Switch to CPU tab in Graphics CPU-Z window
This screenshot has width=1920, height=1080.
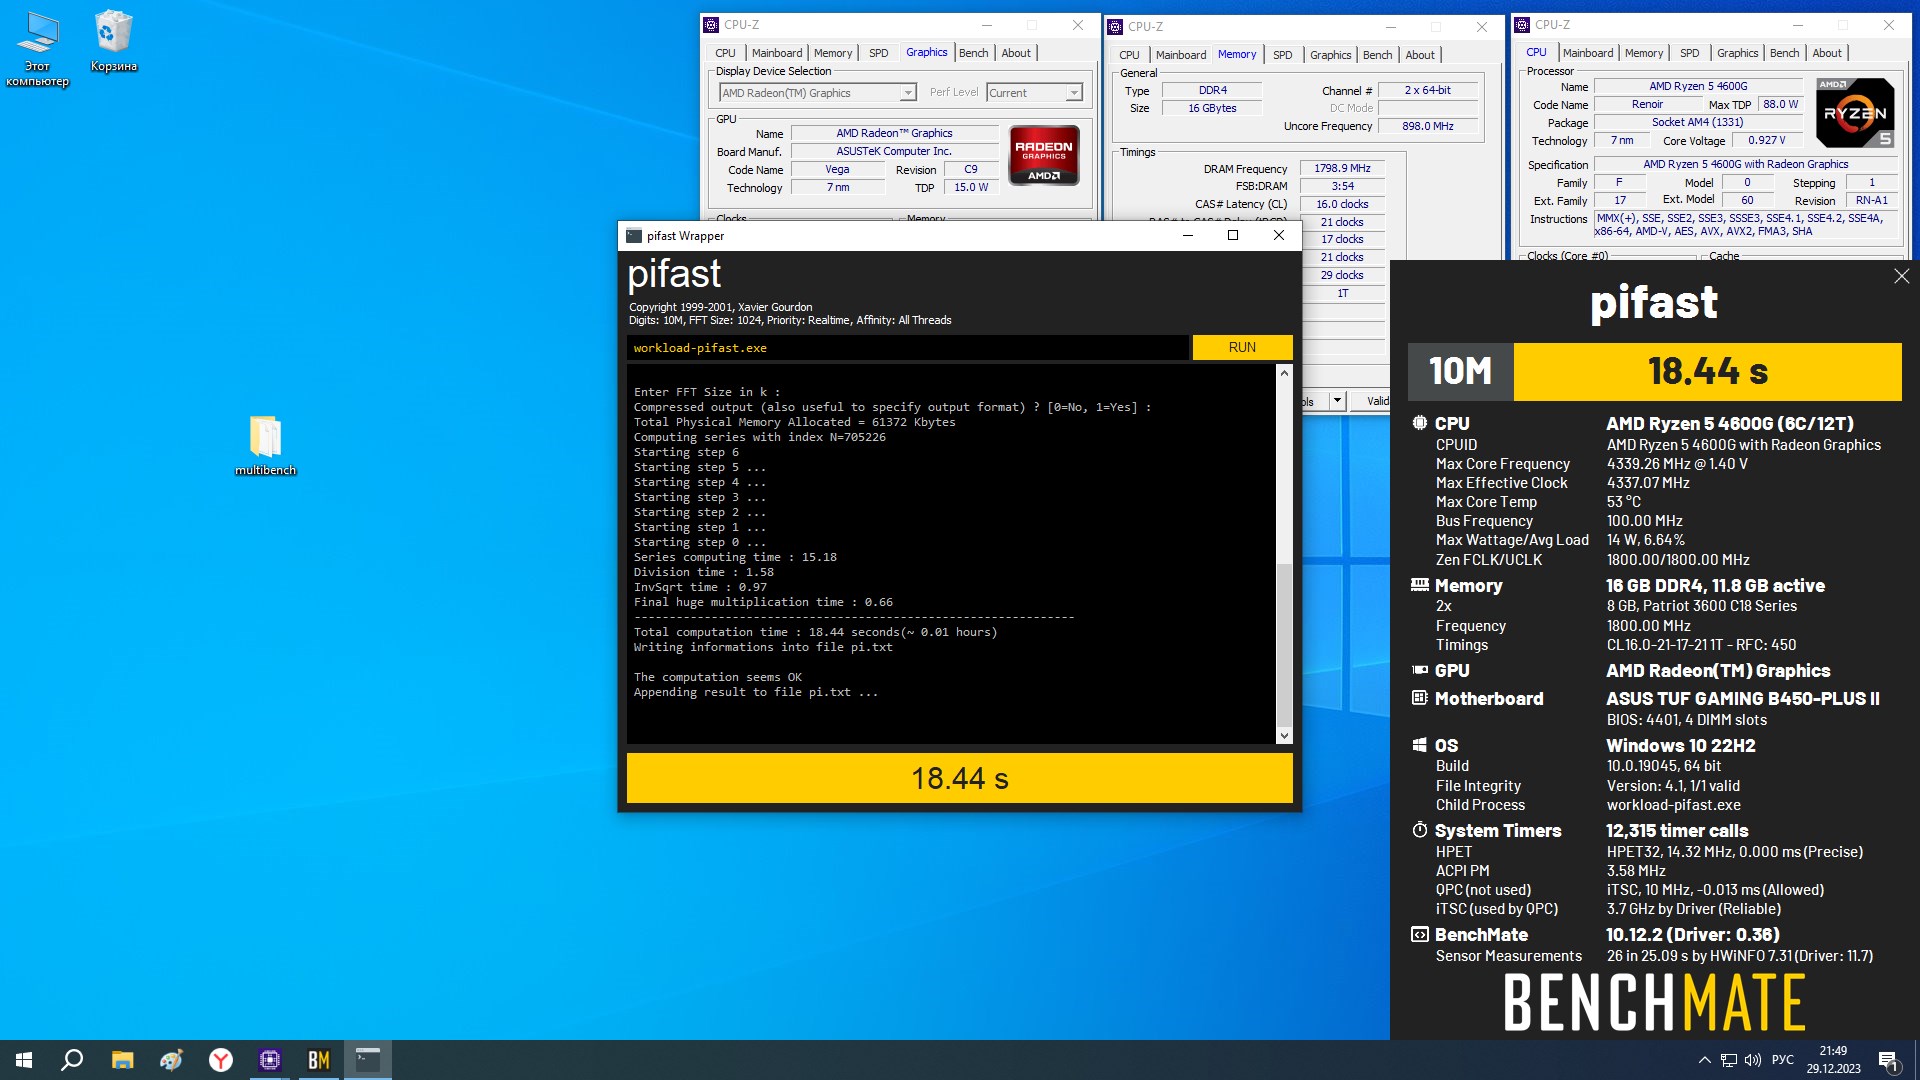725,53
